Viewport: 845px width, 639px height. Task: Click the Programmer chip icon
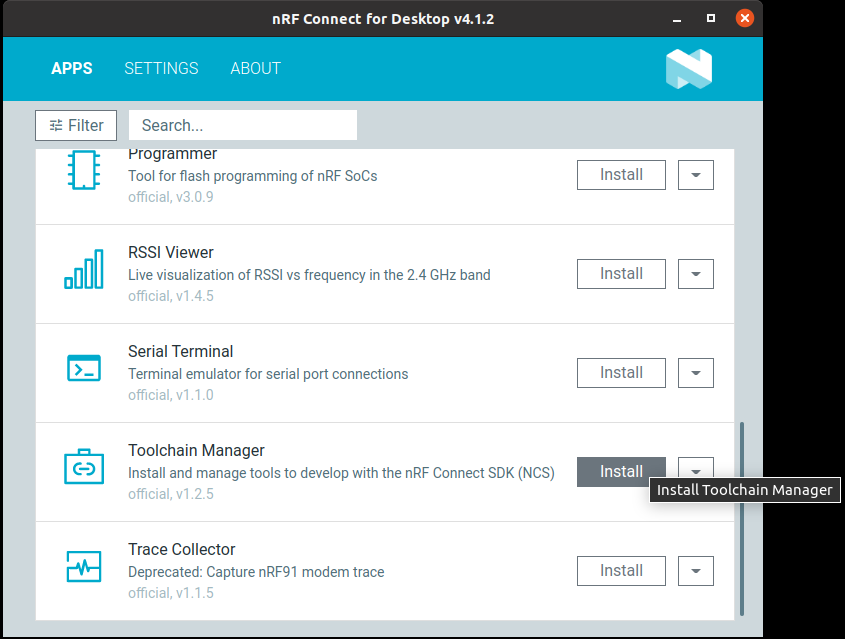pyautogui.click(x=84, y=170)
